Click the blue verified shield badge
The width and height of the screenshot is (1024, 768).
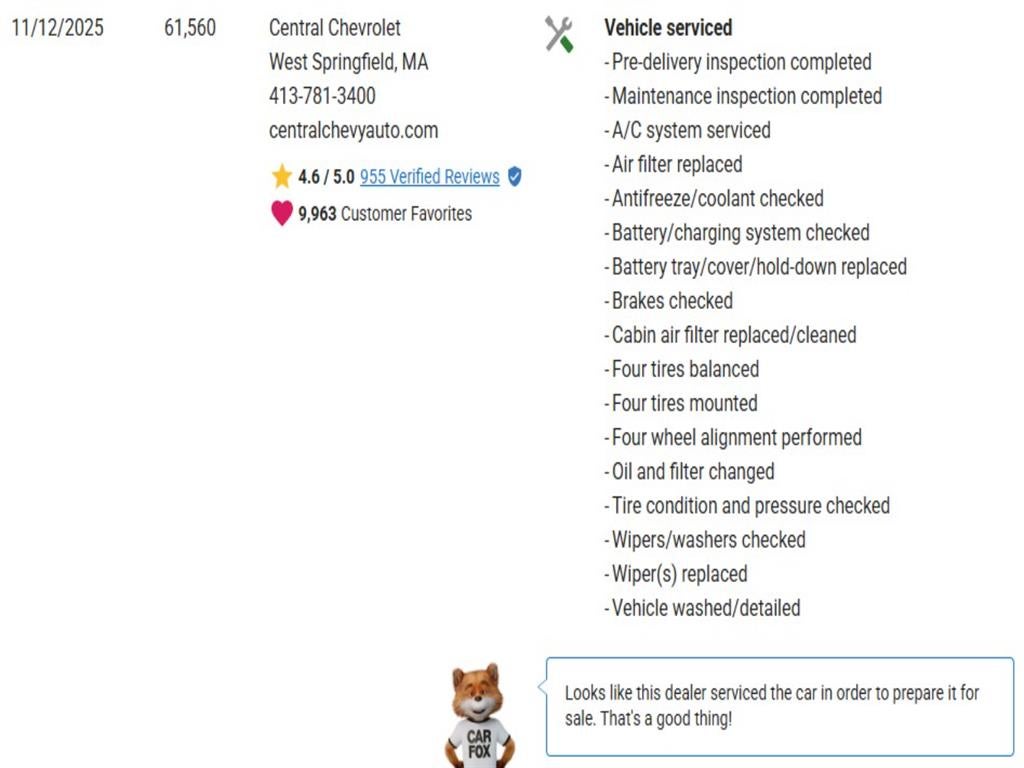point(514,177)
